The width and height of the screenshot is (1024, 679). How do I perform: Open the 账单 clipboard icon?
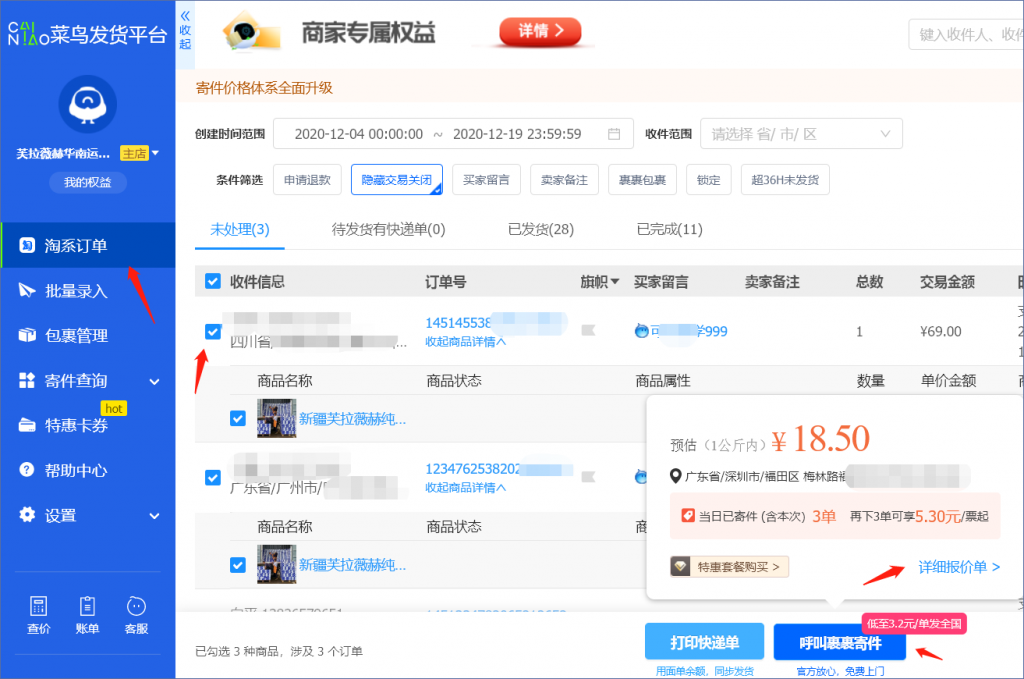click(x=87, y=607)
